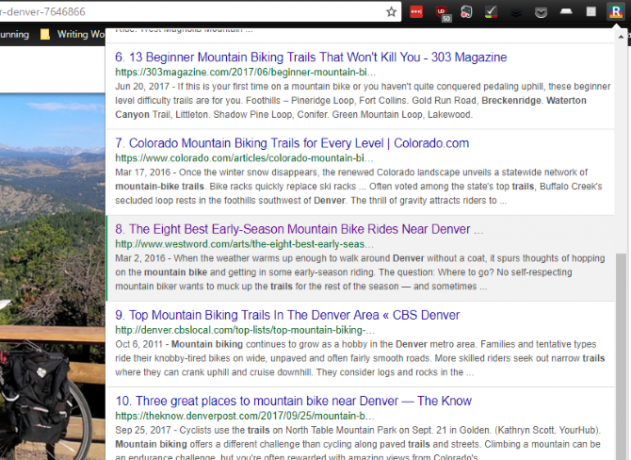Click the www.colorado.com green URL

click(244, 158)
